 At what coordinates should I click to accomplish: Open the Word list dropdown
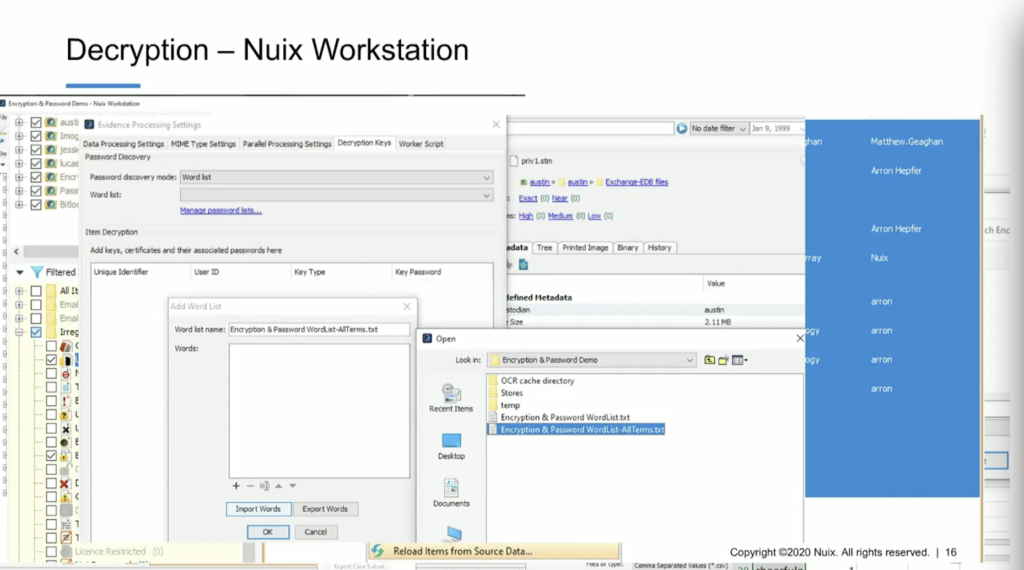click(486, 195)
